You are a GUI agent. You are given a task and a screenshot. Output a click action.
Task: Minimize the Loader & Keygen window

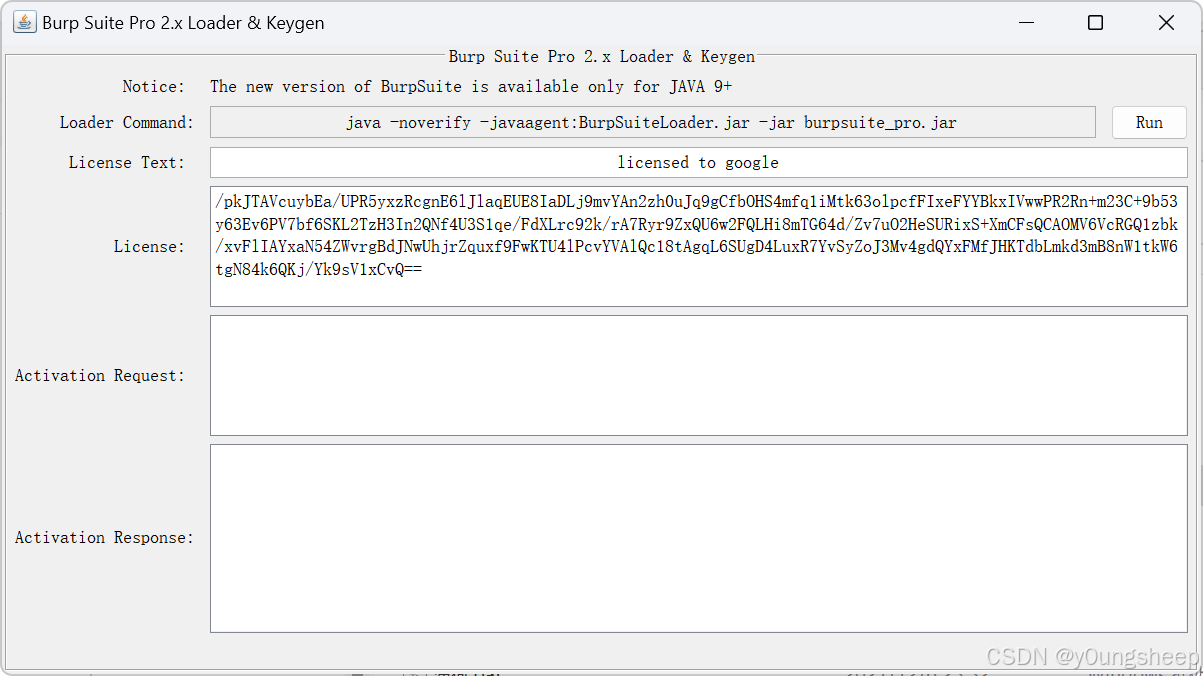[1026, 23]
